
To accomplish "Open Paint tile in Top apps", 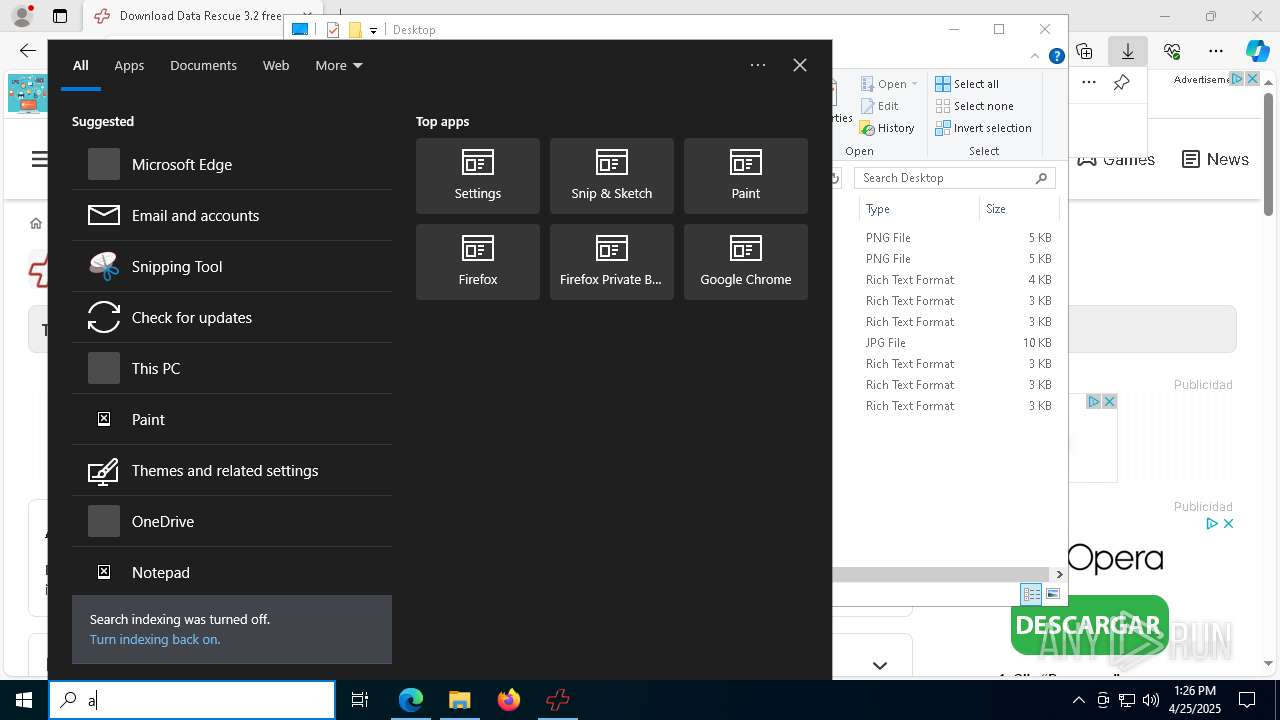I will [x=746, y=176].
